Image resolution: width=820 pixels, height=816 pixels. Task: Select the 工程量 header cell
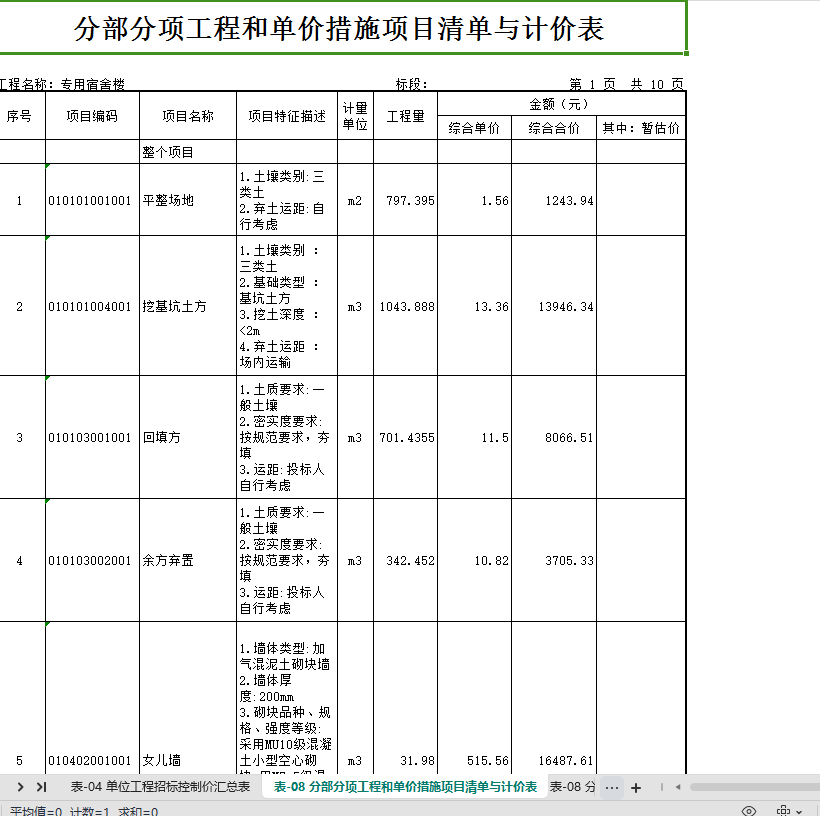pyautogui.click(x=405, y=116)
